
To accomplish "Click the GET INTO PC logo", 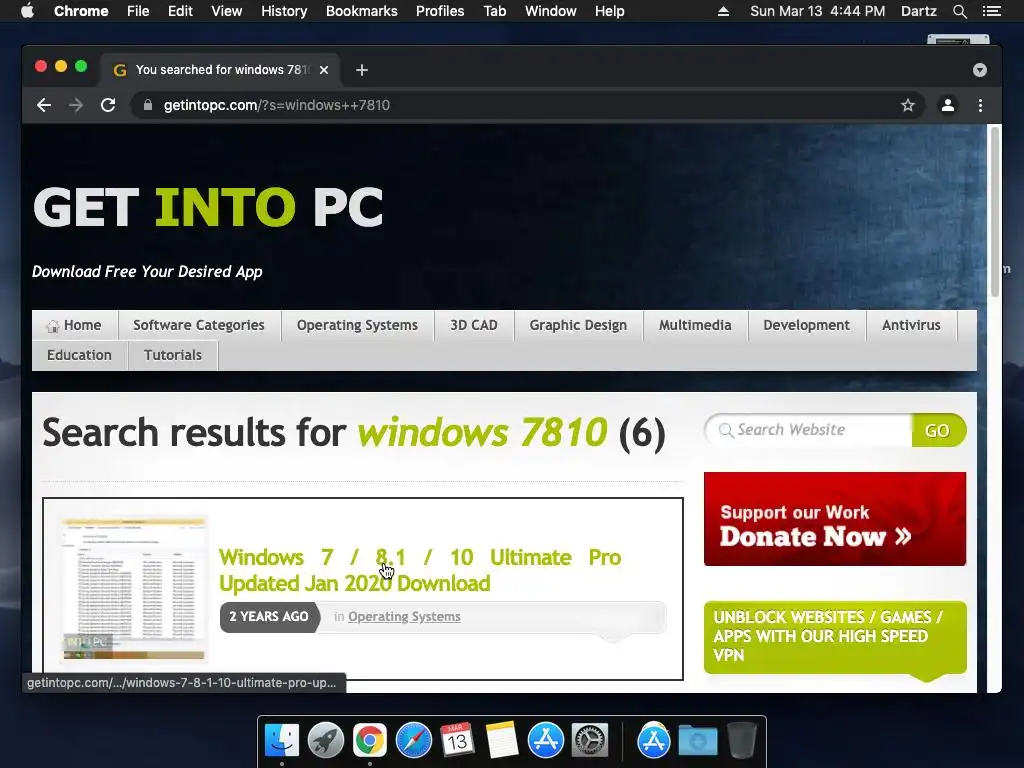I will (208, 207).
